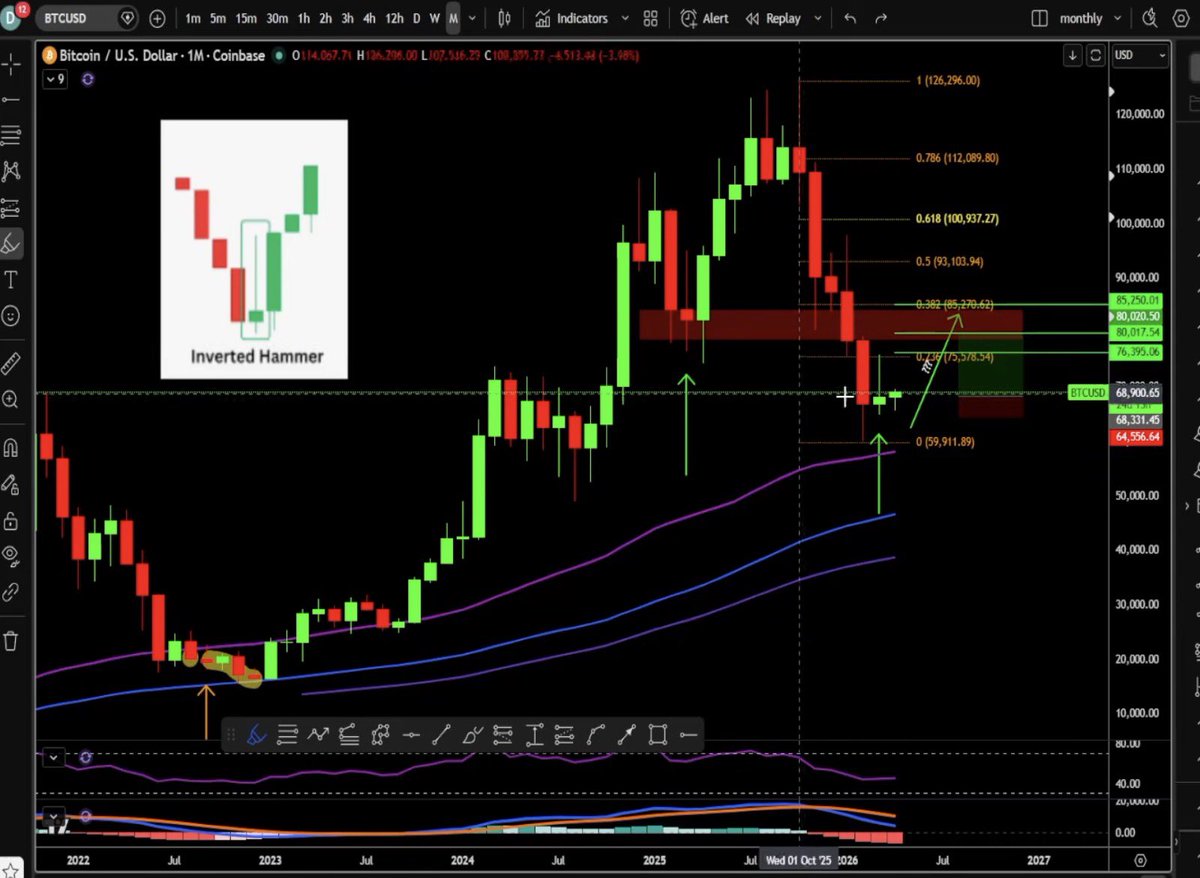Collapse the indicator legend showing 9
Viewport: 1200px width, 878px height.
tap(55, 78)
